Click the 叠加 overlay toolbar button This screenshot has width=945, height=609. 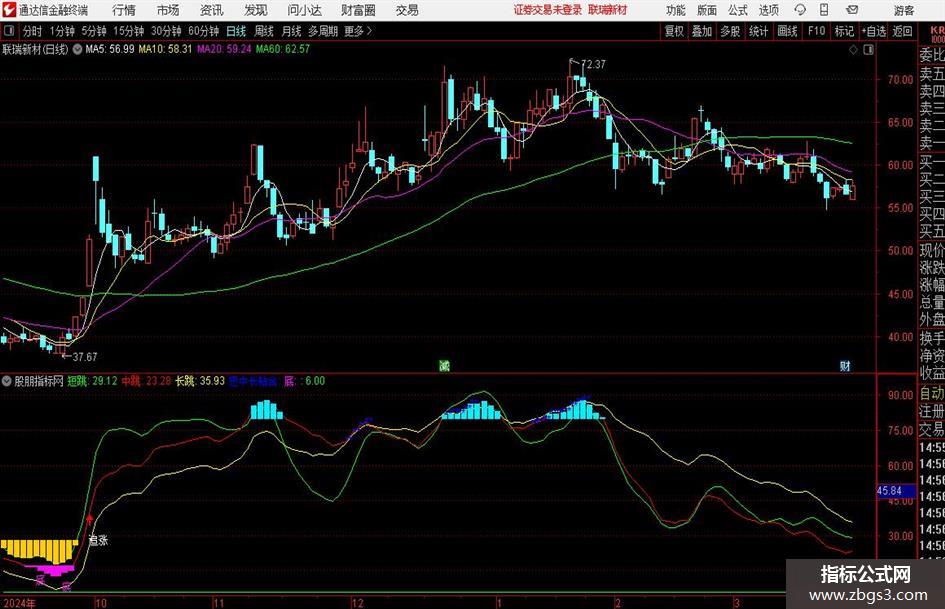point(702,31)
